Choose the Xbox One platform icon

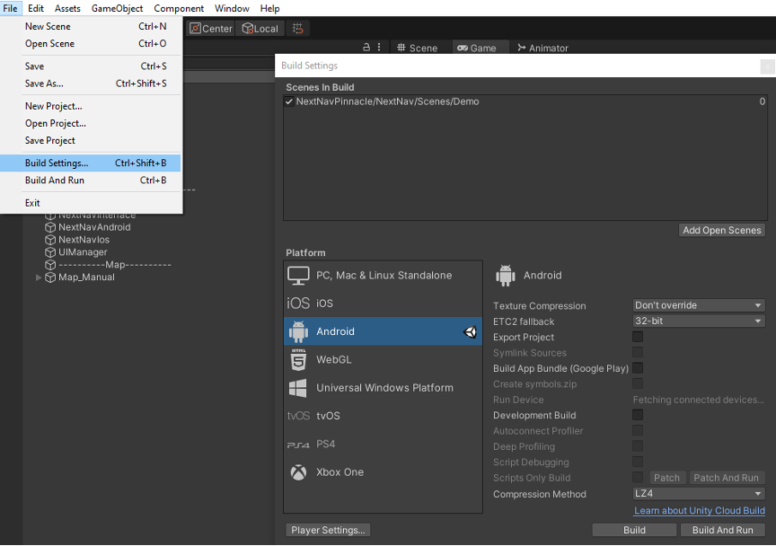click(298, 472)
